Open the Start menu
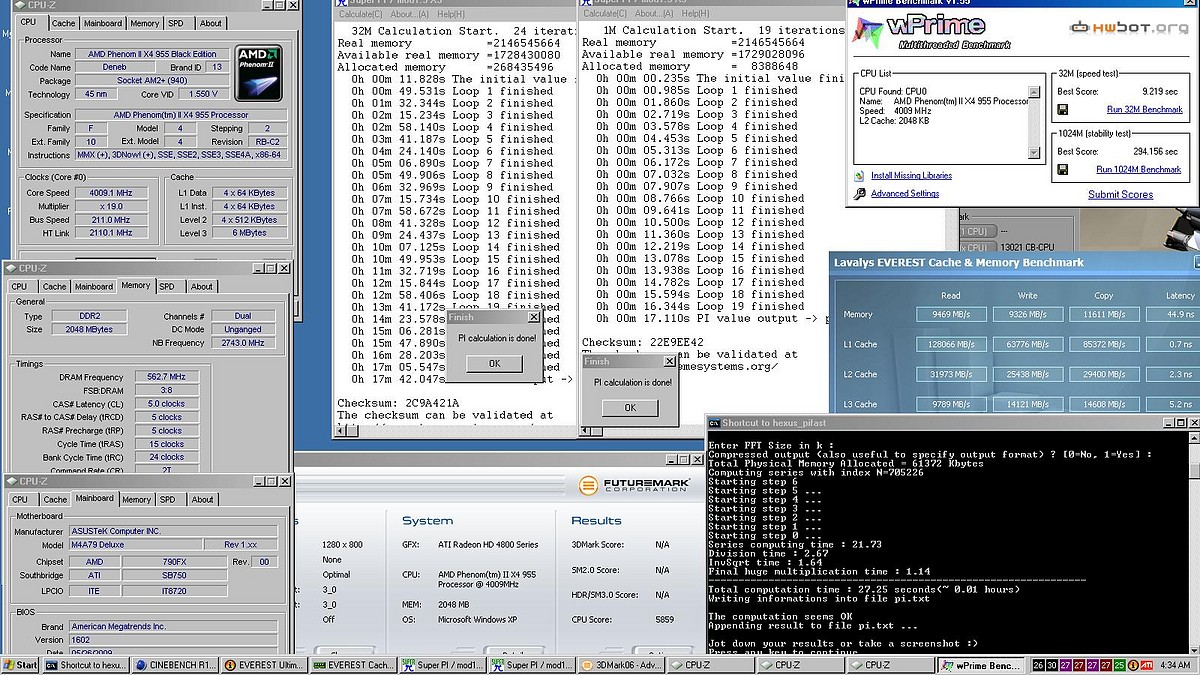1200x675 pixels. pyautogui.click(x=21, y=665)
